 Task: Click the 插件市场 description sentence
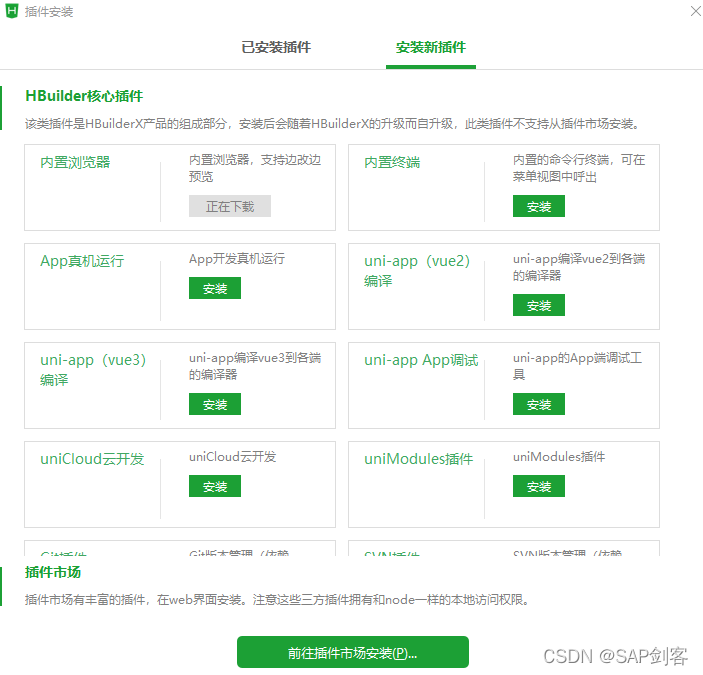[x=277, y=600]
